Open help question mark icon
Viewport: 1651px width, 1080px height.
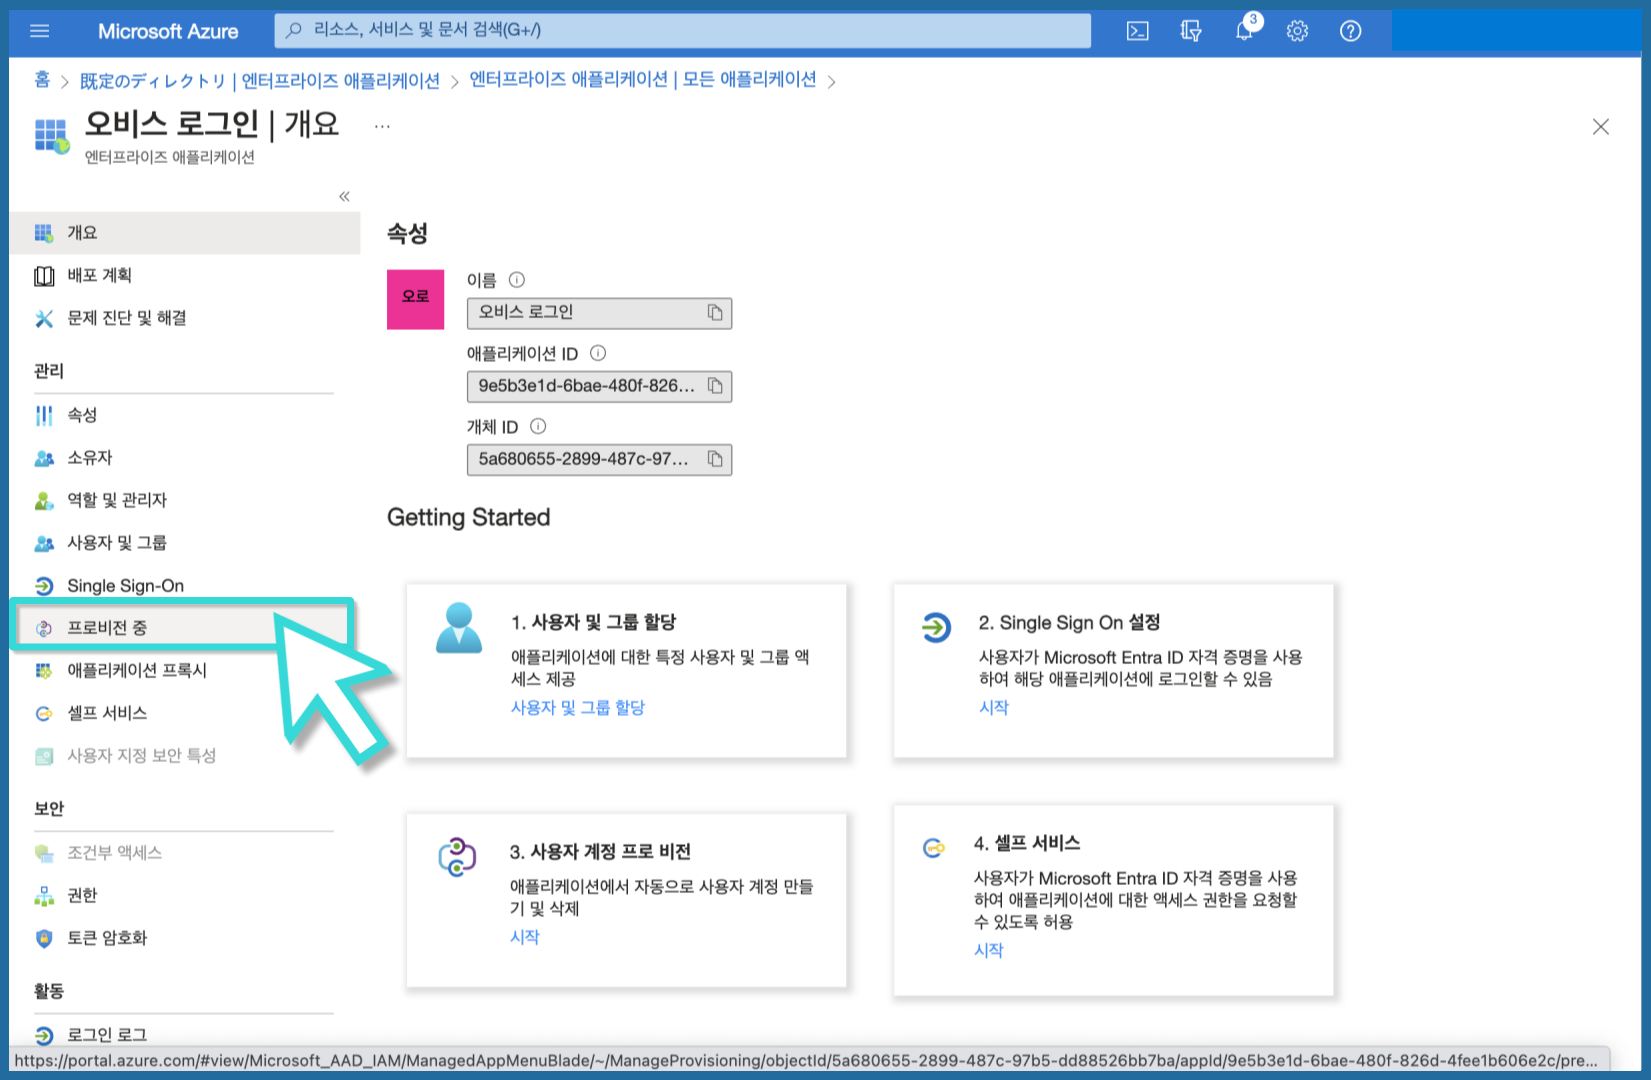pos(1350,31)
